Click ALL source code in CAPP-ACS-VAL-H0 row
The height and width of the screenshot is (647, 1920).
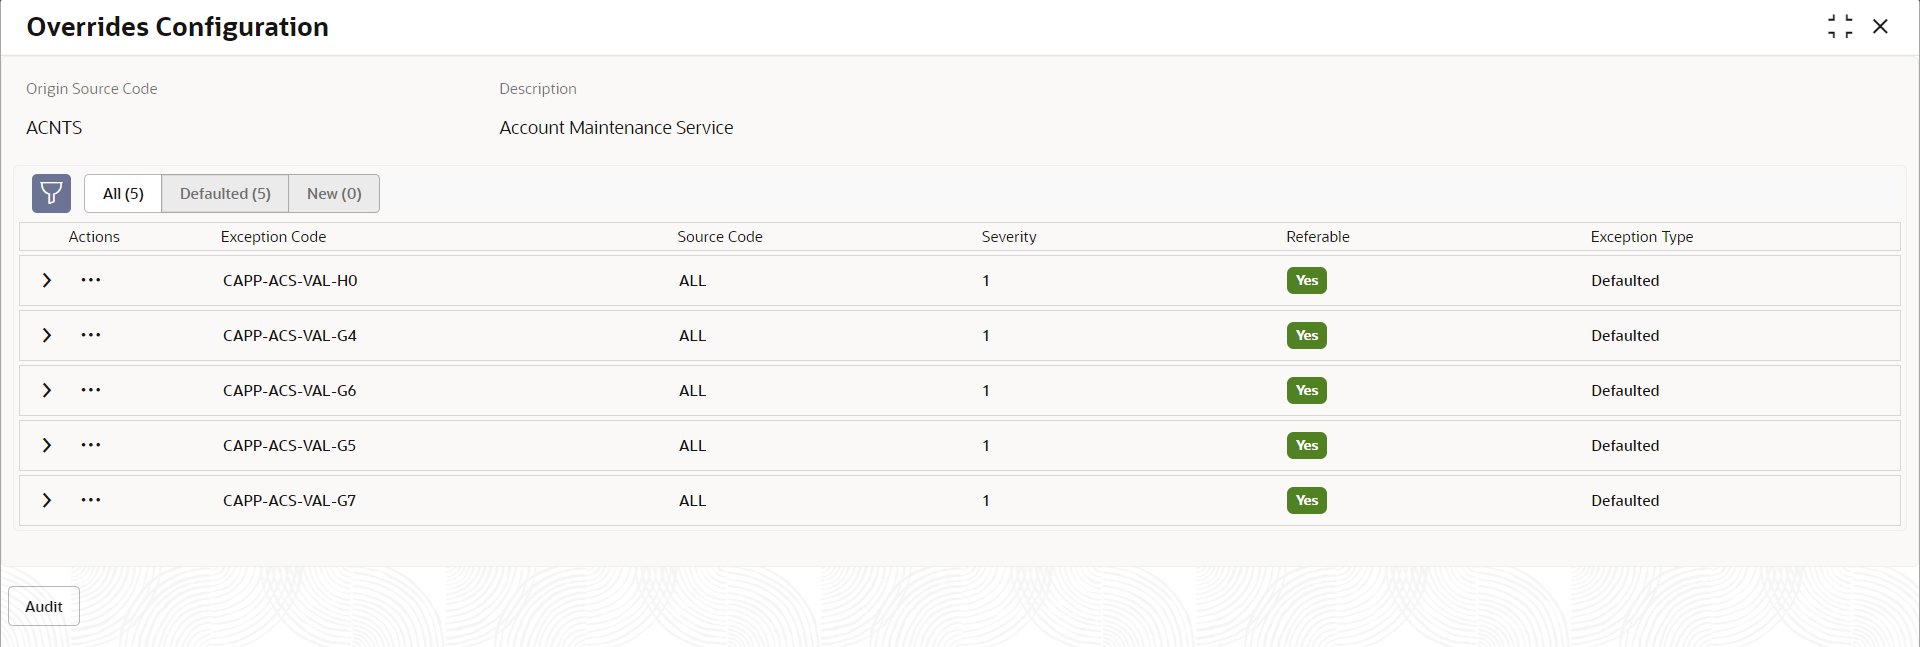coord(692,281)
